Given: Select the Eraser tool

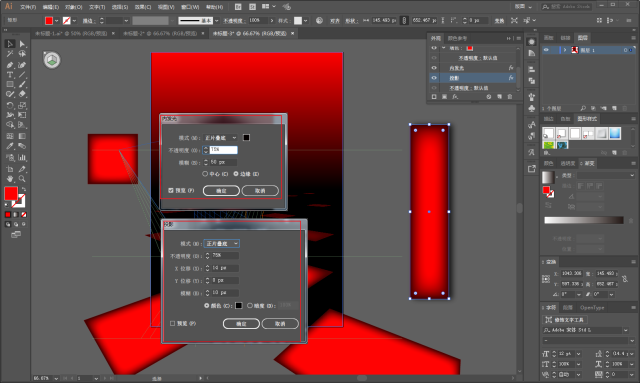Looking at the screenshot, I should click(22, 94).
